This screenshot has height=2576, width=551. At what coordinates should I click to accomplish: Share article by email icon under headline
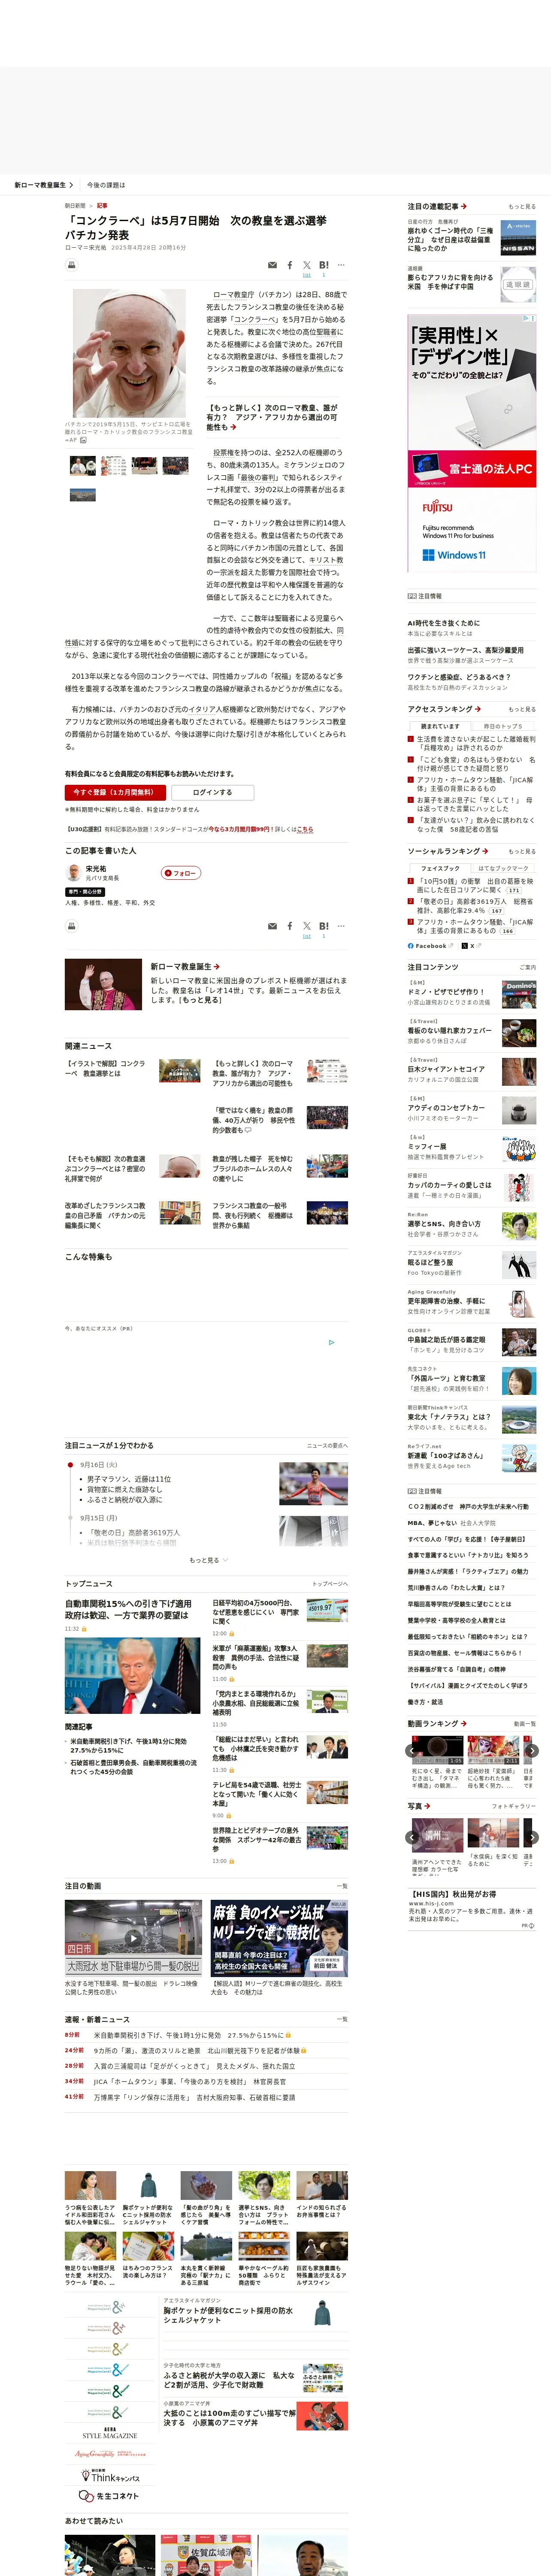pyautogui.click(x=272, y=265)
